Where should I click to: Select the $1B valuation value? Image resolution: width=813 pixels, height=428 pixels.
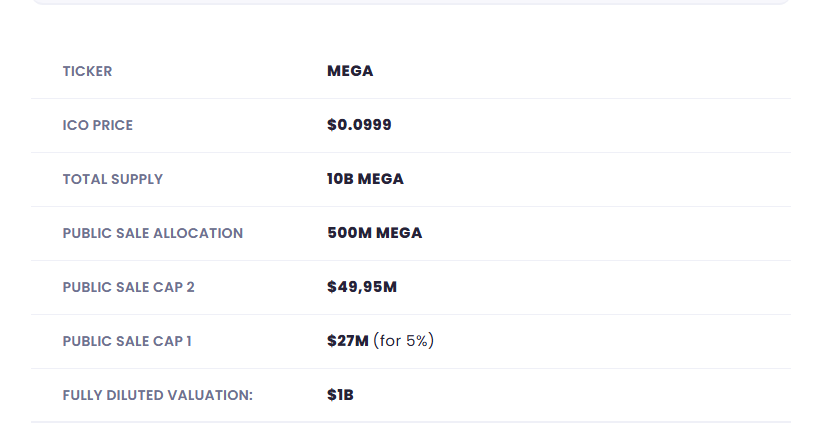(x=340, y=396)
